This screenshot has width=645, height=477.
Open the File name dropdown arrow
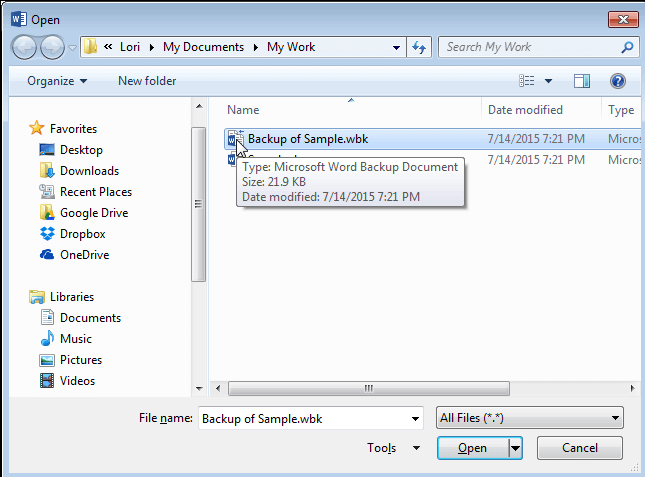415,418
